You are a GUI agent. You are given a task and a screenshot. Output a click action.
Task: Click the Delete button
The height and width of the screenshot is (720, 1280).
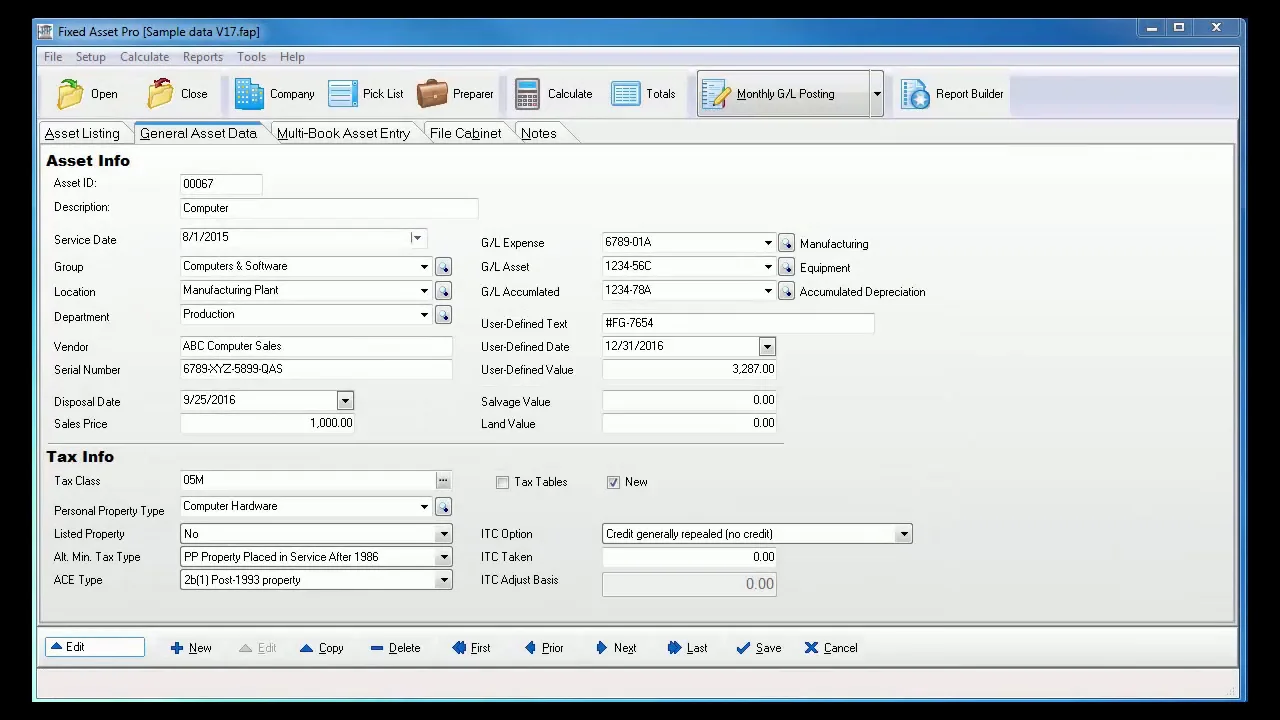tap(395, 648)
